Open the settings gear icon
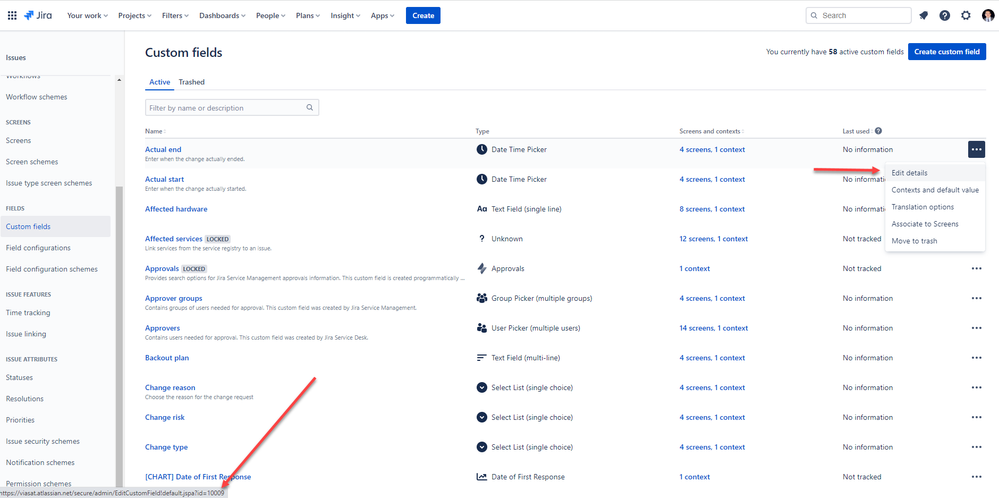The height and width of the screenshot is (498, 999). [x=966, y=15]
